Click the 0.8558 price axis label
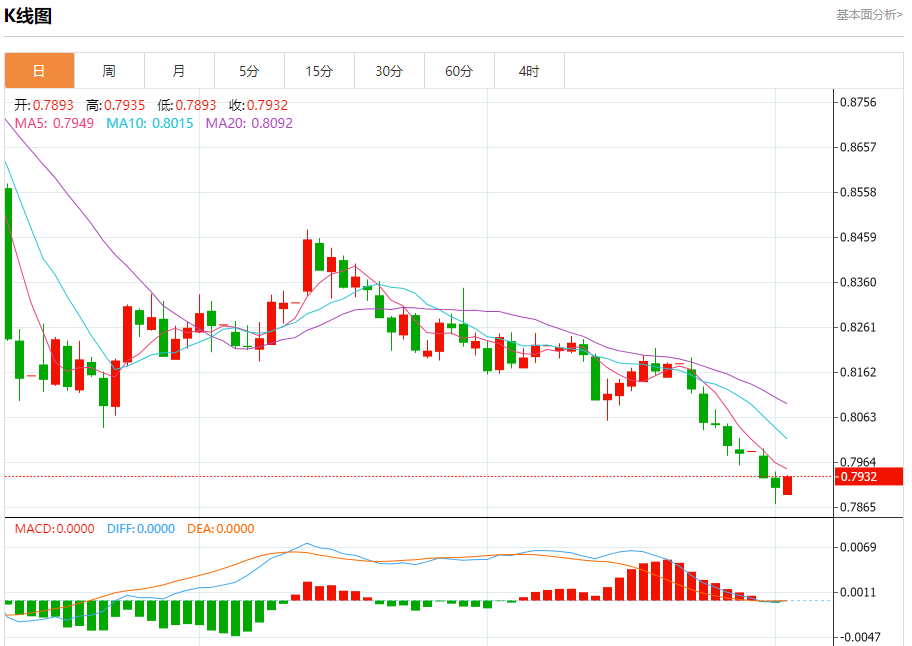This screenshot has height=646, width=912. click(x=858, y=192)
